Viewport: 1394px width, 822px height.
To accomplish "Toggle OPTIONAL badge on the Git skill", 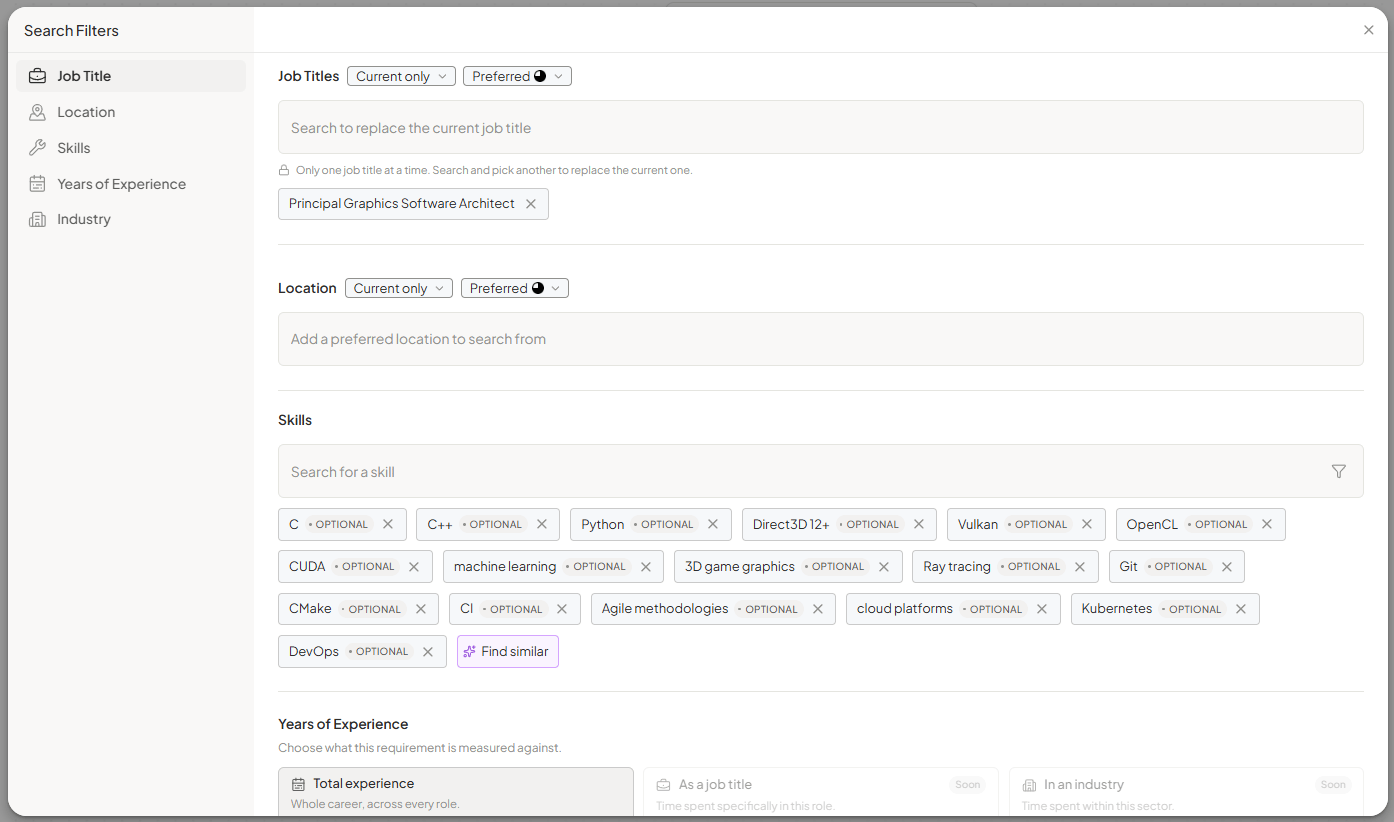I will 1177,567.
